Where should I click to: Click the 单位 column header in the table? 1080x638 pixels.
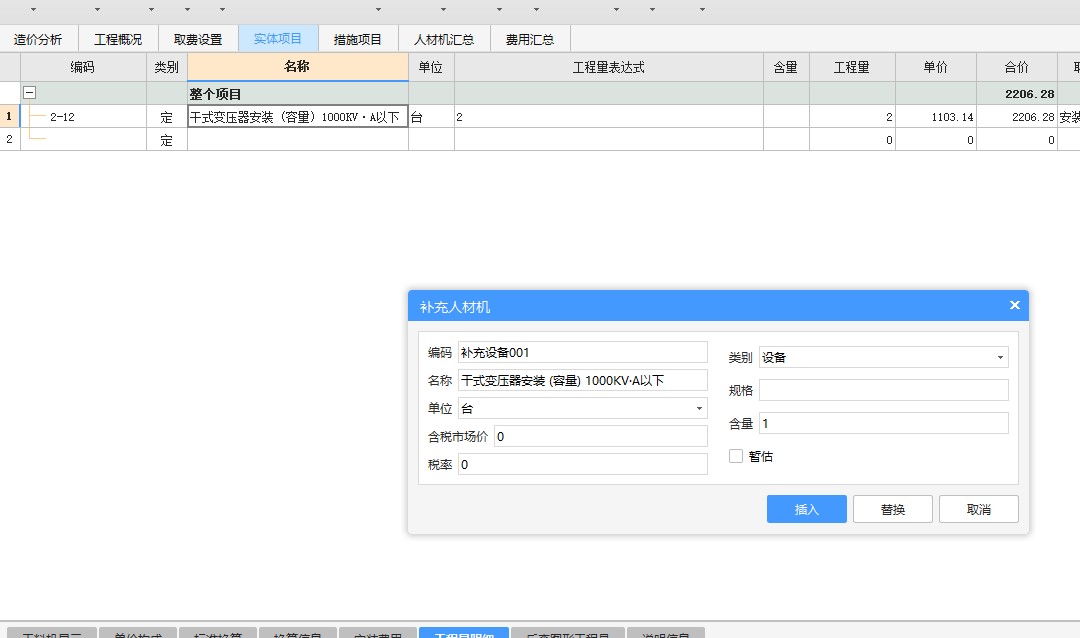point(431,67)
